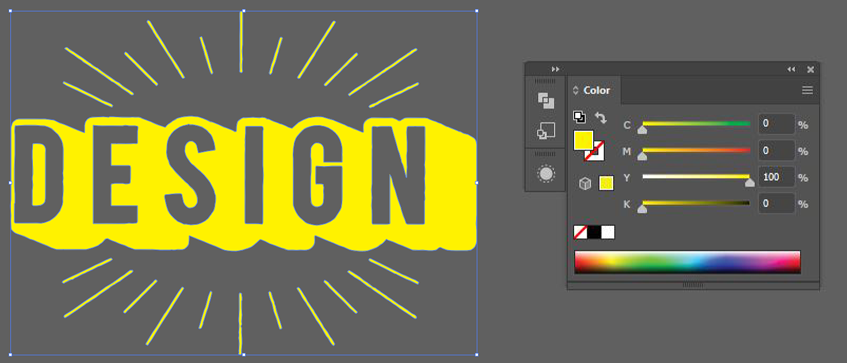Open the Transform panel icon below Pathfinder
The height and width of the screenshot is (363, 847).
pos(546,131)
